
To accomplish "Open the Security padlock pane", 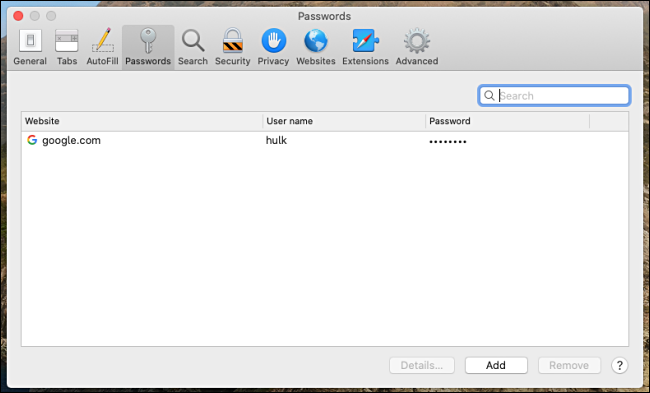I will tap(233, 47).
